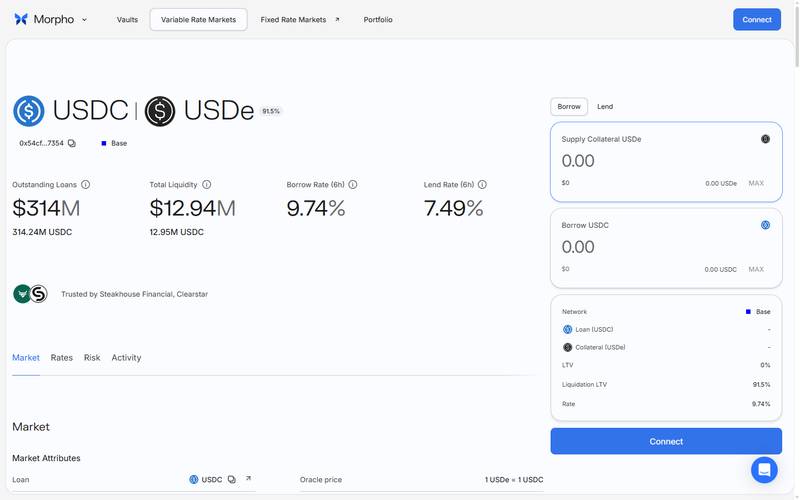The image size is (800, 500).
Task: Click the 0x54cf...7354 address text
Action: click(41, 143)
